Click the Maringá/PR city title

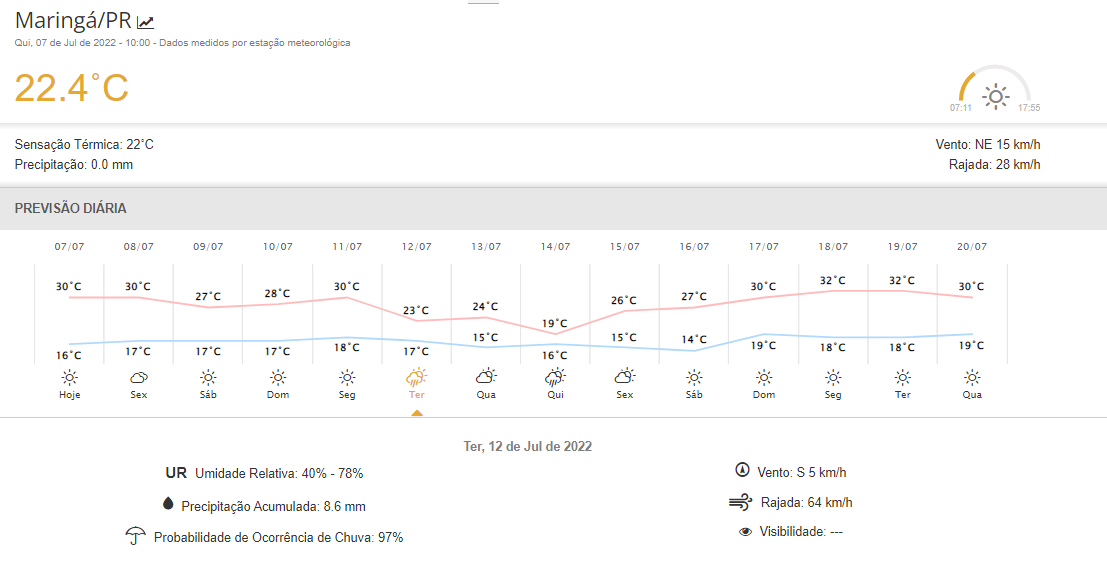[72, 20]
